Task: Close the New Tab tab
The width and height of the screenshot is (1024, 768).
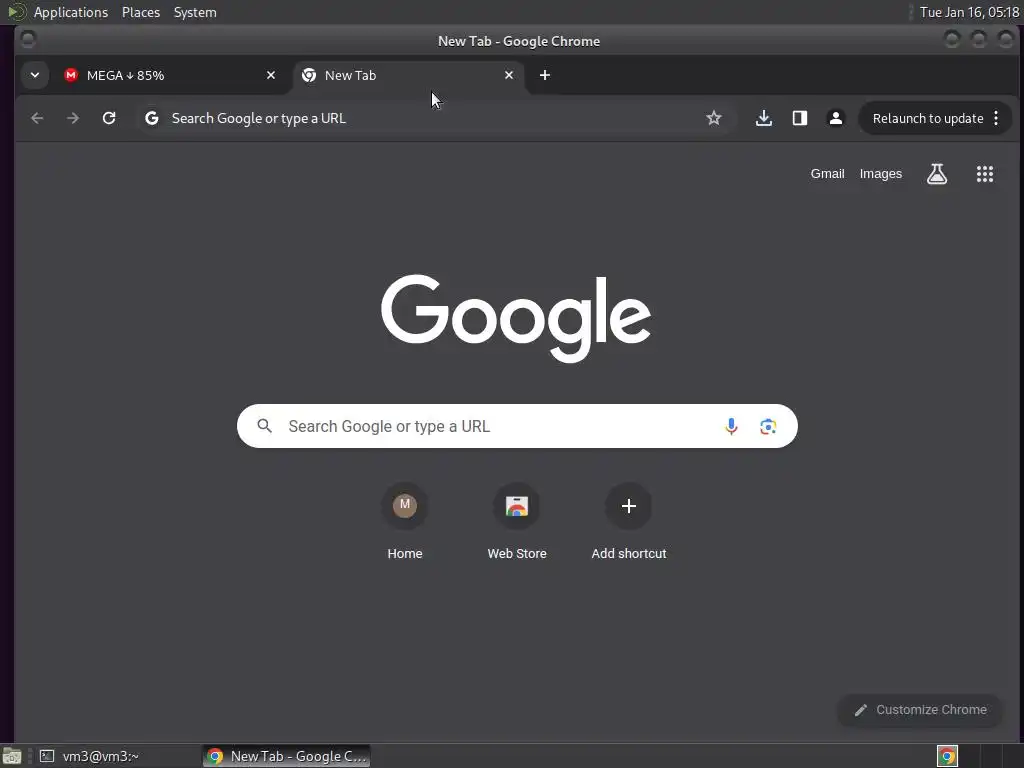Action: coord(509,75)
